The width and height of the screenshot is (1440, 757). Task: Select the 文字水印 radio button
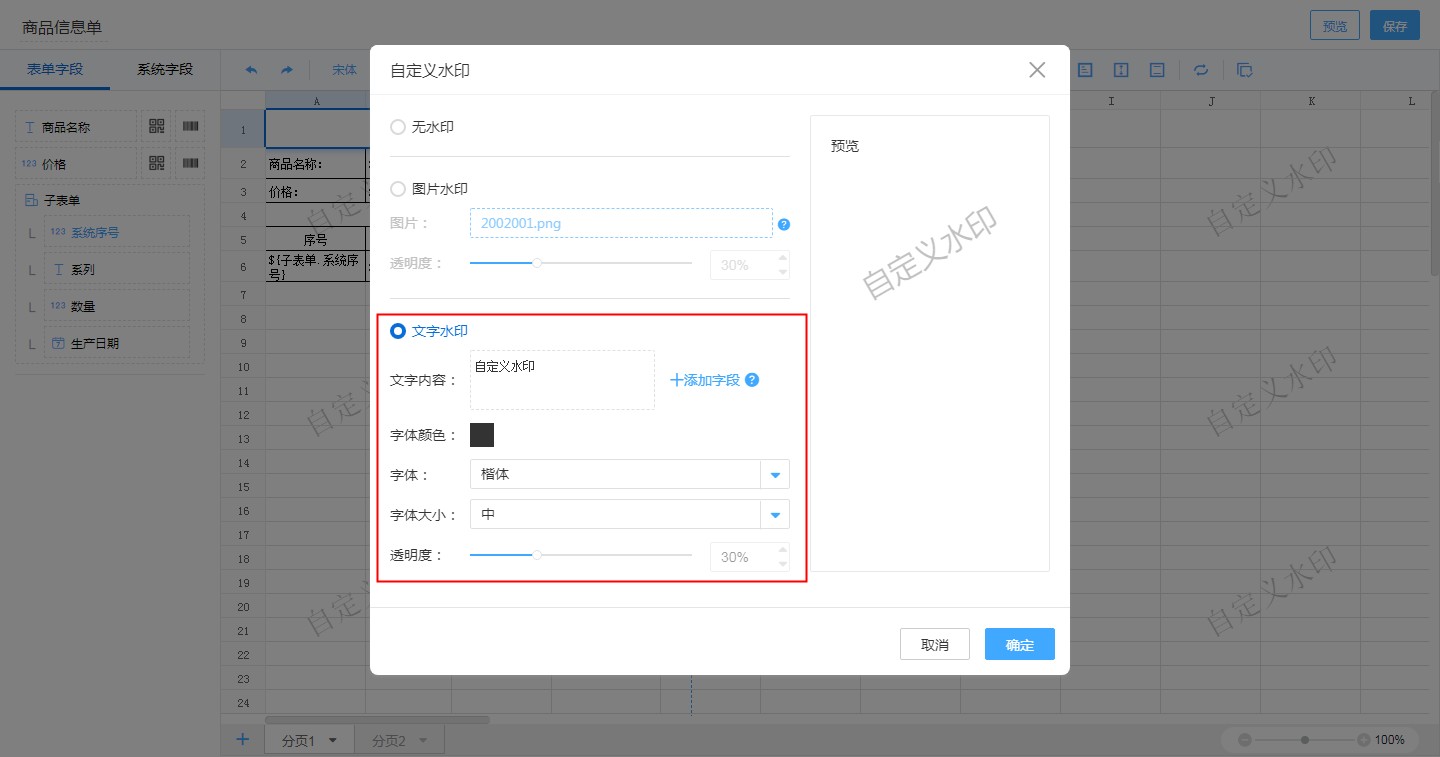click(399, 331)
